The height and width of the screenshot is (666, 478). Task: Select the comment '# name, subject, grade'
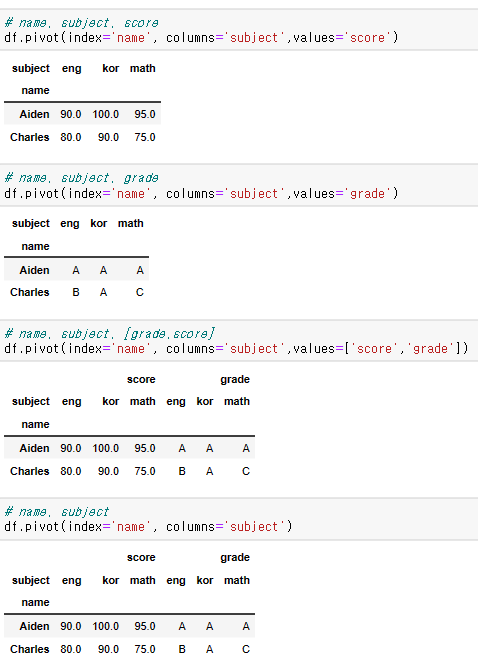click(82, 178)
